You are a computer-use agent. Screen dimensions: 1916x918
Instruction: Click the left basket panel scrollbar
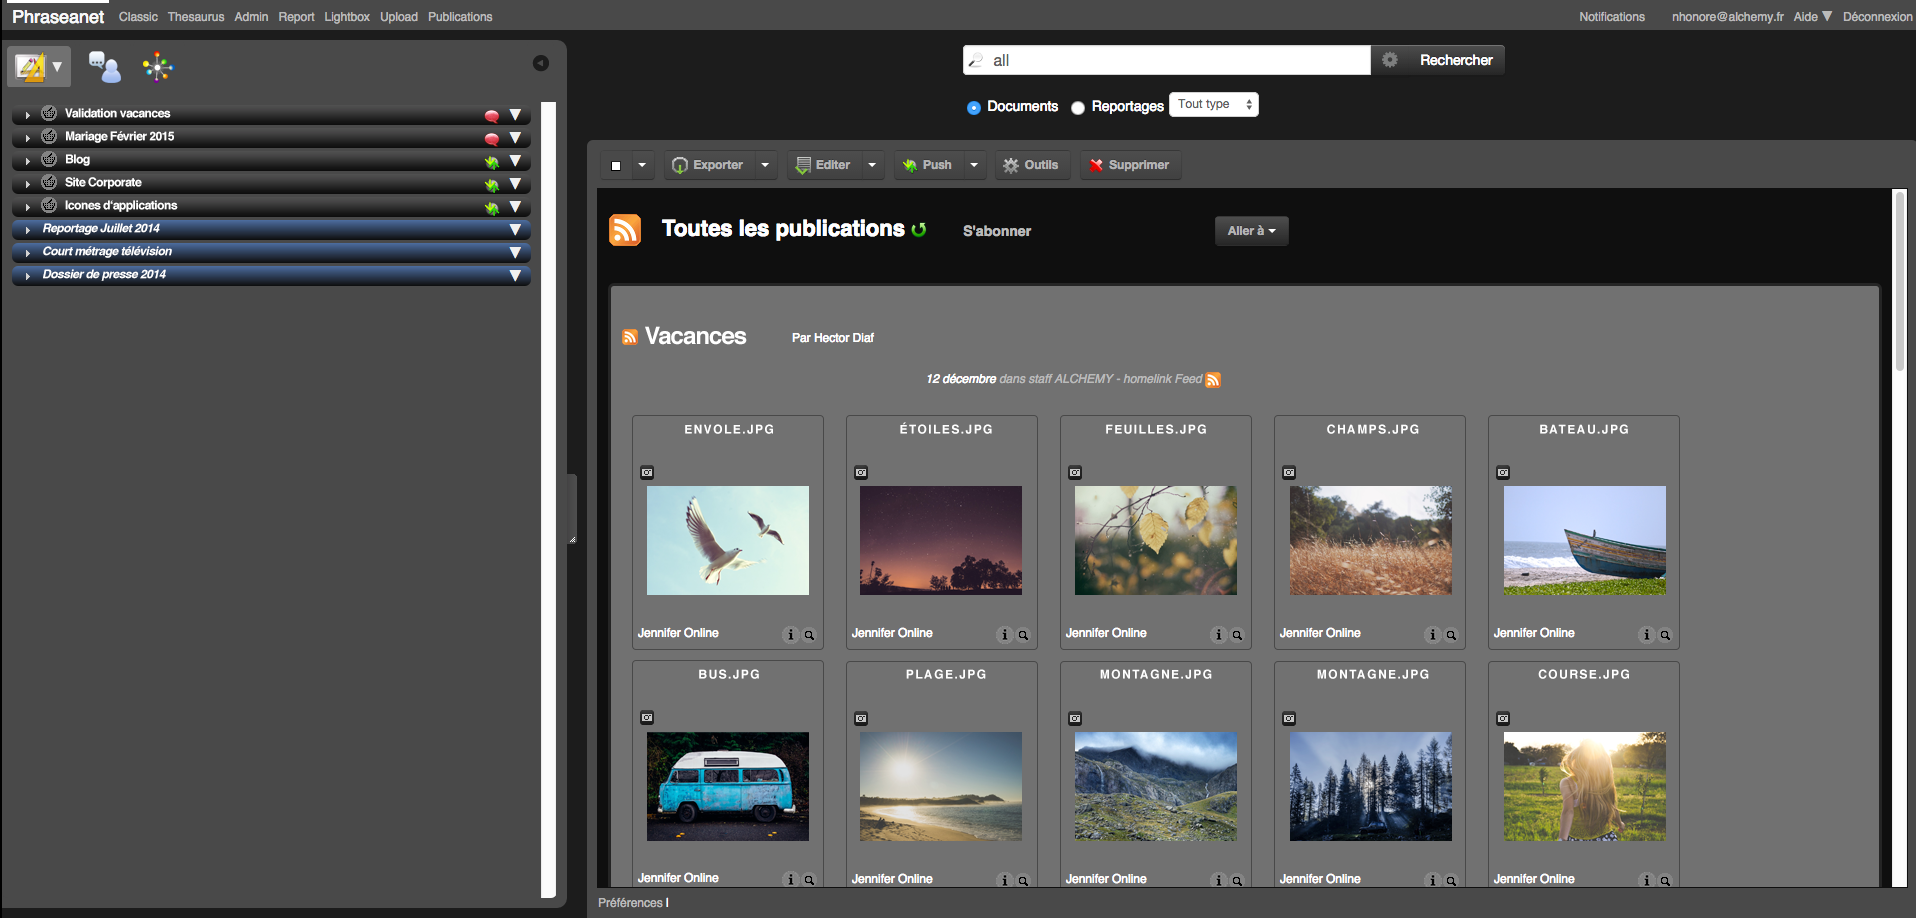point(548,500)
